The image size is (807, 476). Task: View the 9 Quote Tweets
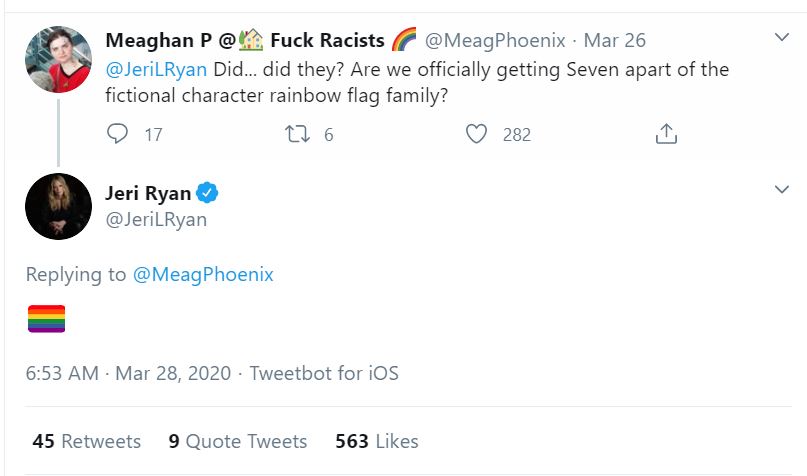click(x=238, y=441)
